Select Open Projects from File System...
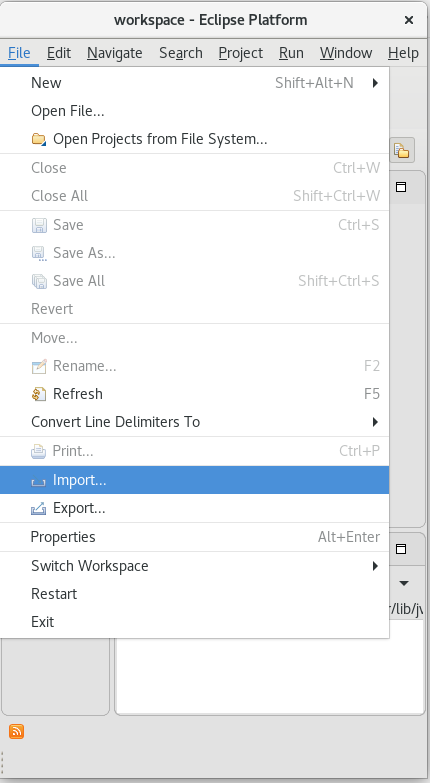430x783 pixels. click(x=194, y=139)
